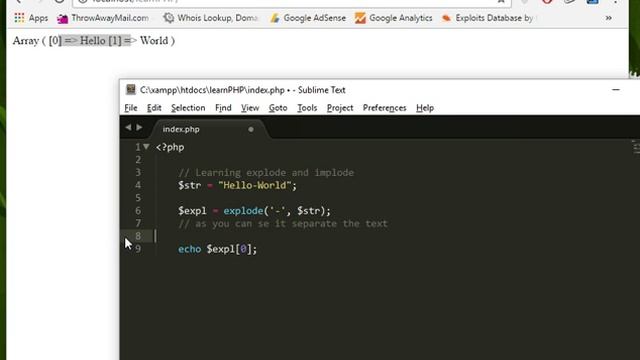
Task: Go to previous tab with left arrow
Action: click(128, 127)
